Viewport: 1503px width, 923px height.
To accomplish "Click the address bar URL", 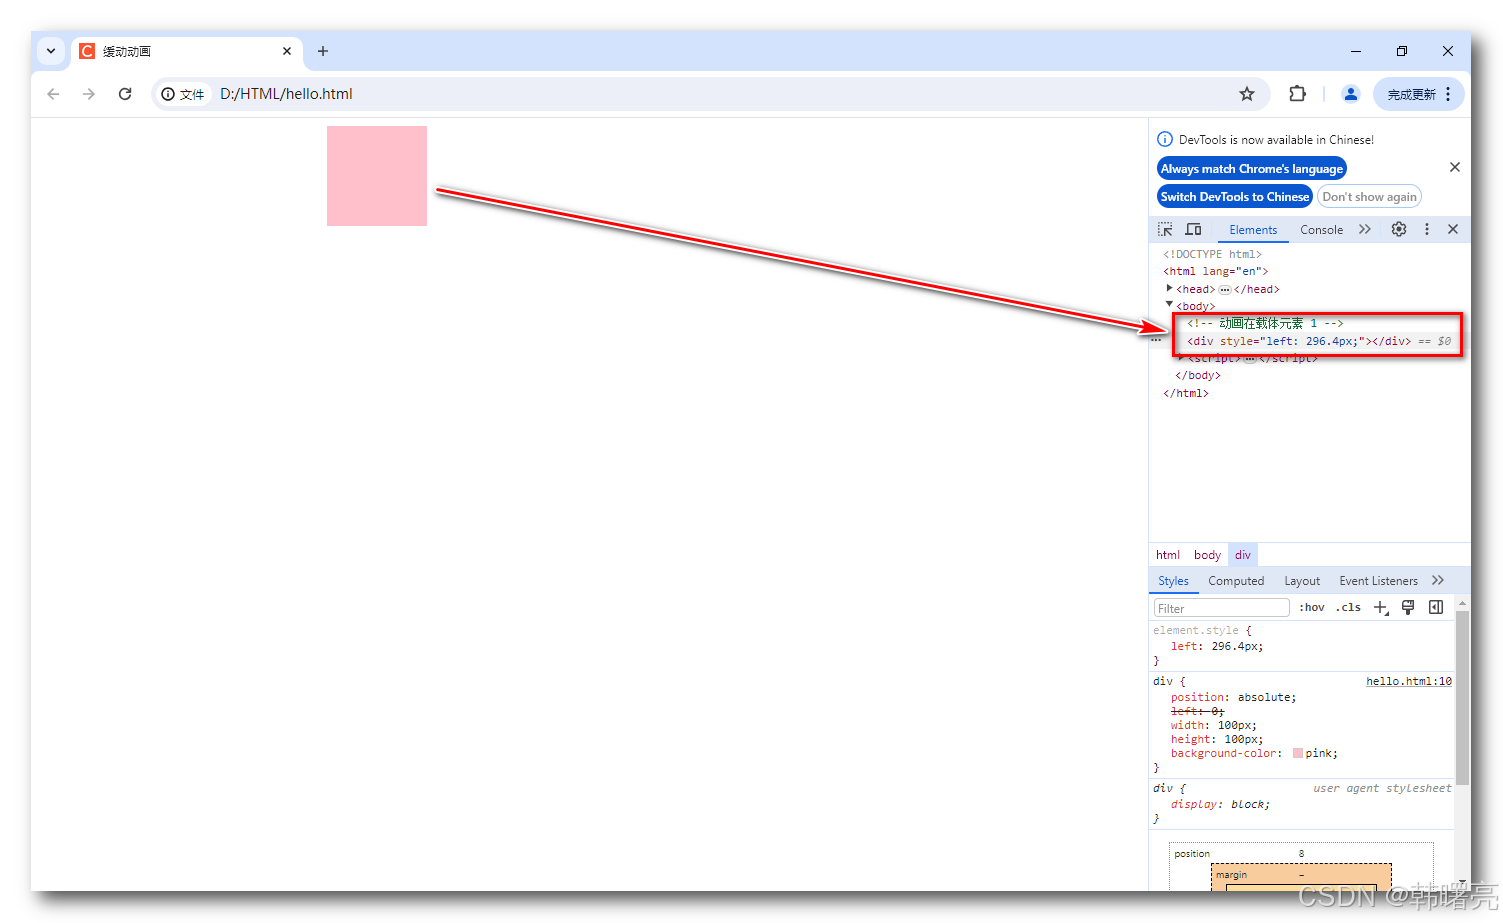I will 286,94.
